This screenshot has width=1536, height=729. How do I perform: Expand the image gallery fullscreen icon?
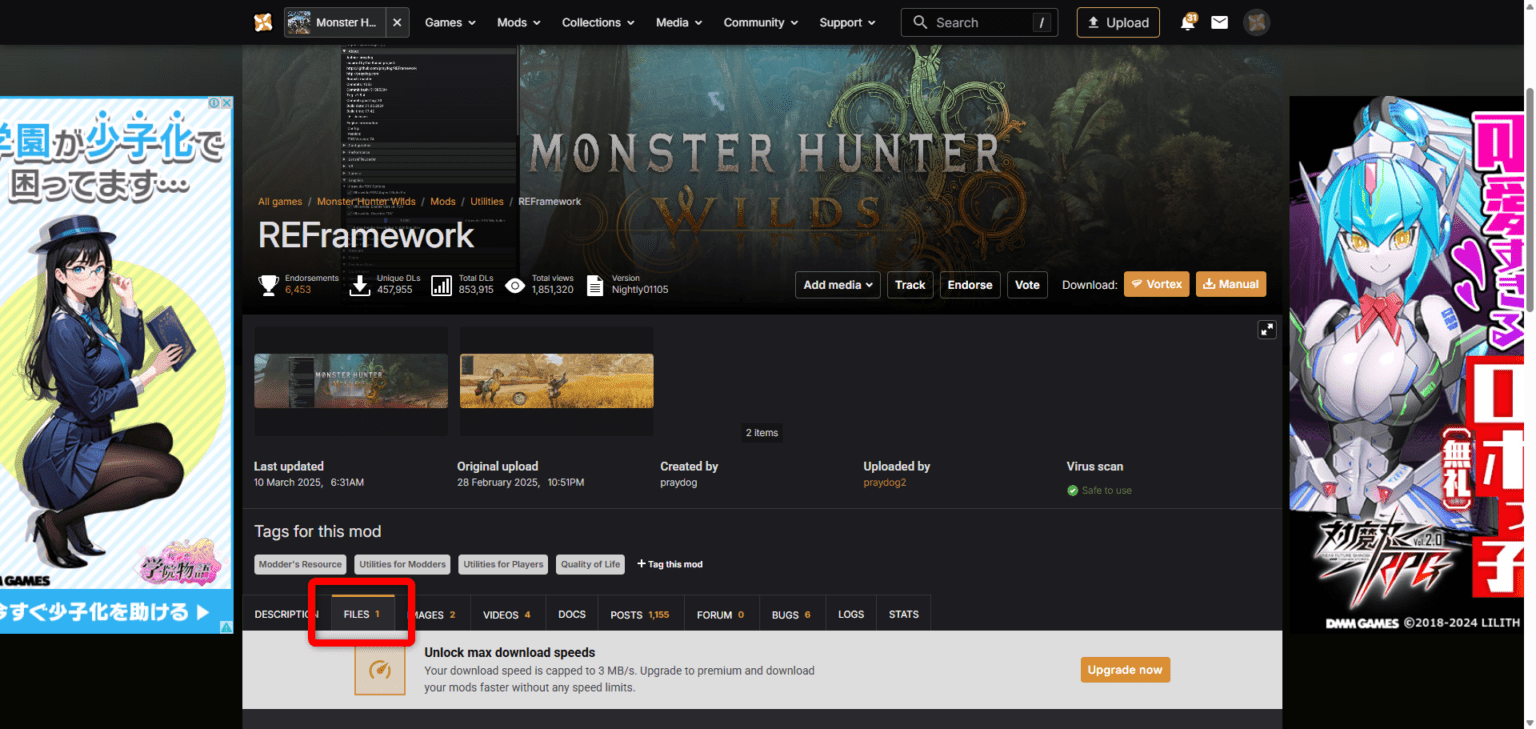click(1266, 329)
